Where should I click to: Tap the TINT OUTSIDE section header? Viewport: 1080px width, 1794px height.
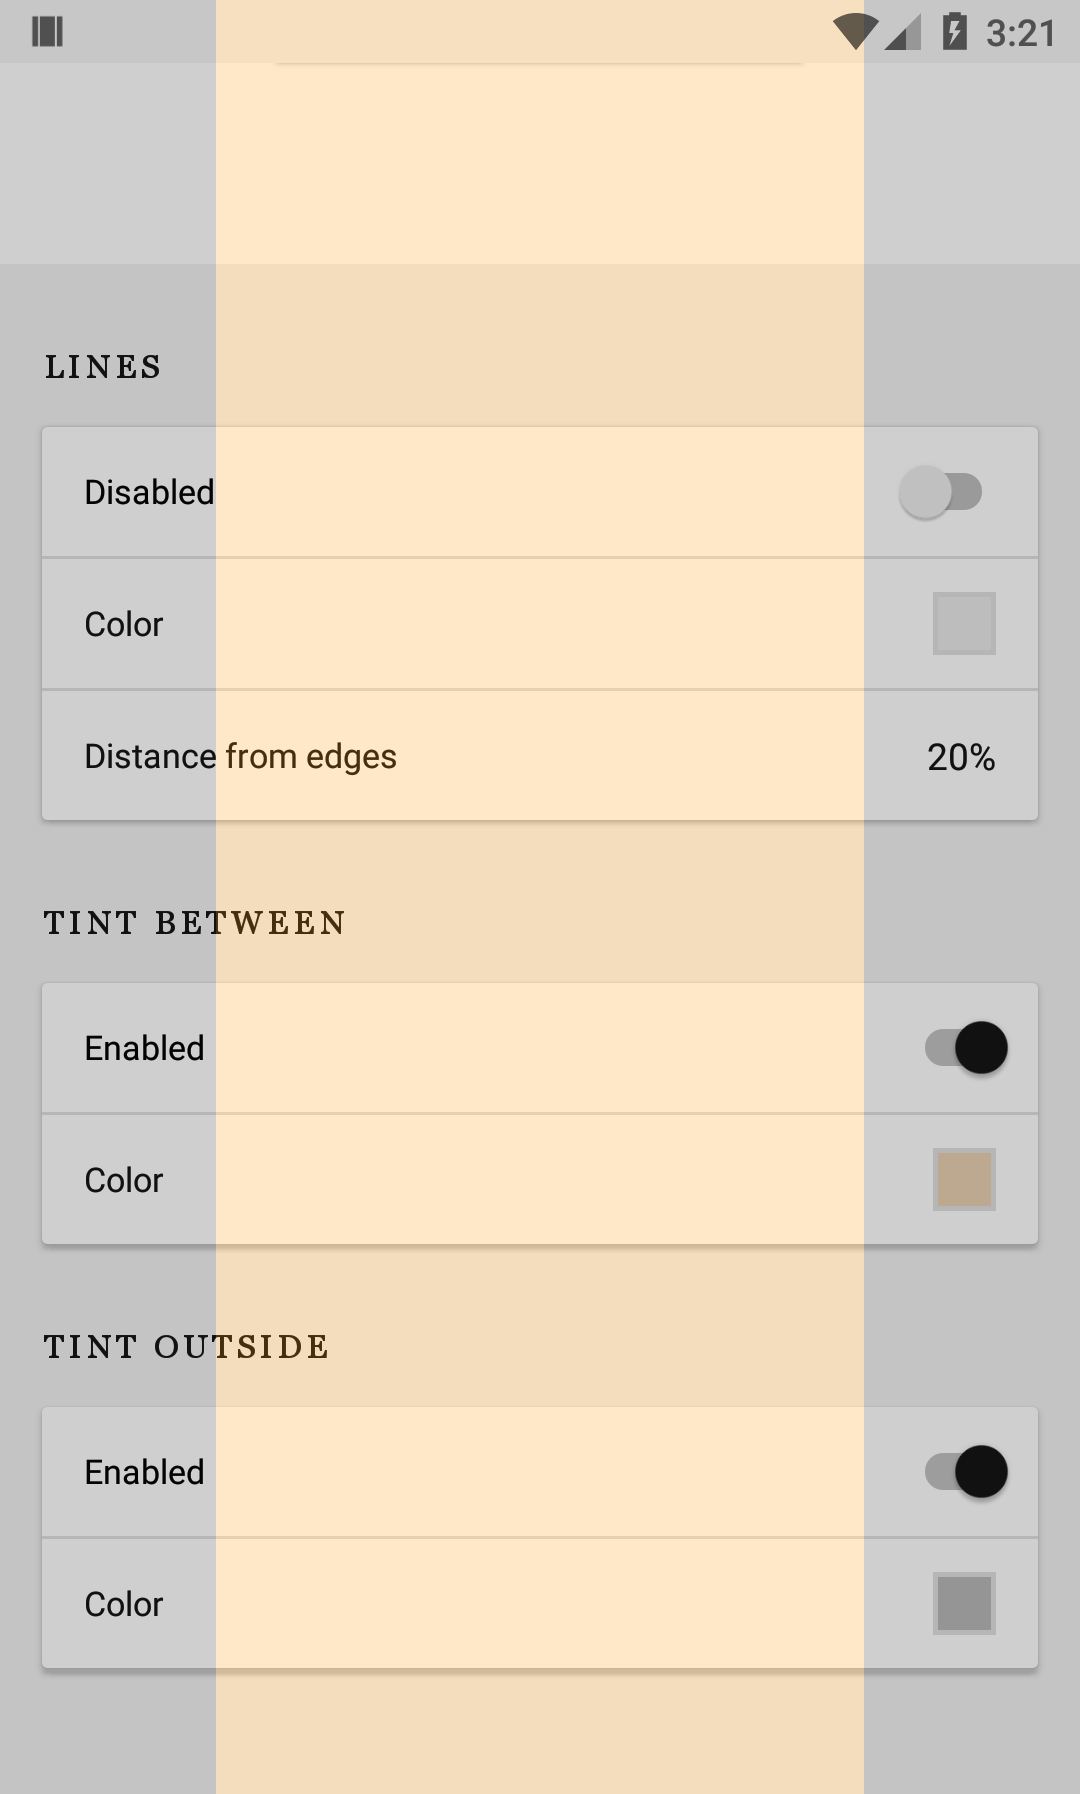(x=187, y=1347)
